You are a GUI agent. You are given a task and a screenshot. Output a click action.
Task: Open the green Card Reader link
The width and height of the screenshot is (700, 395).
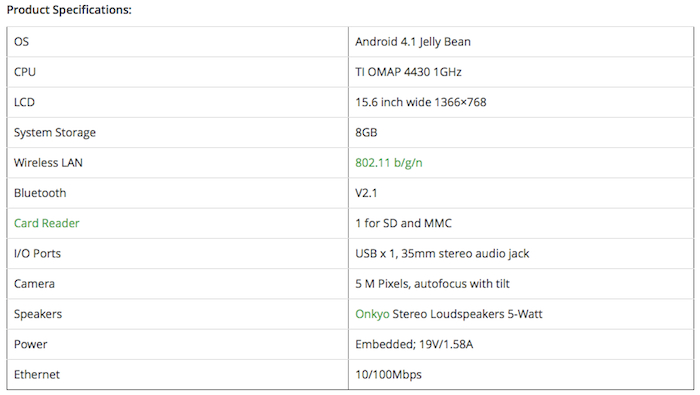point(46,223)
